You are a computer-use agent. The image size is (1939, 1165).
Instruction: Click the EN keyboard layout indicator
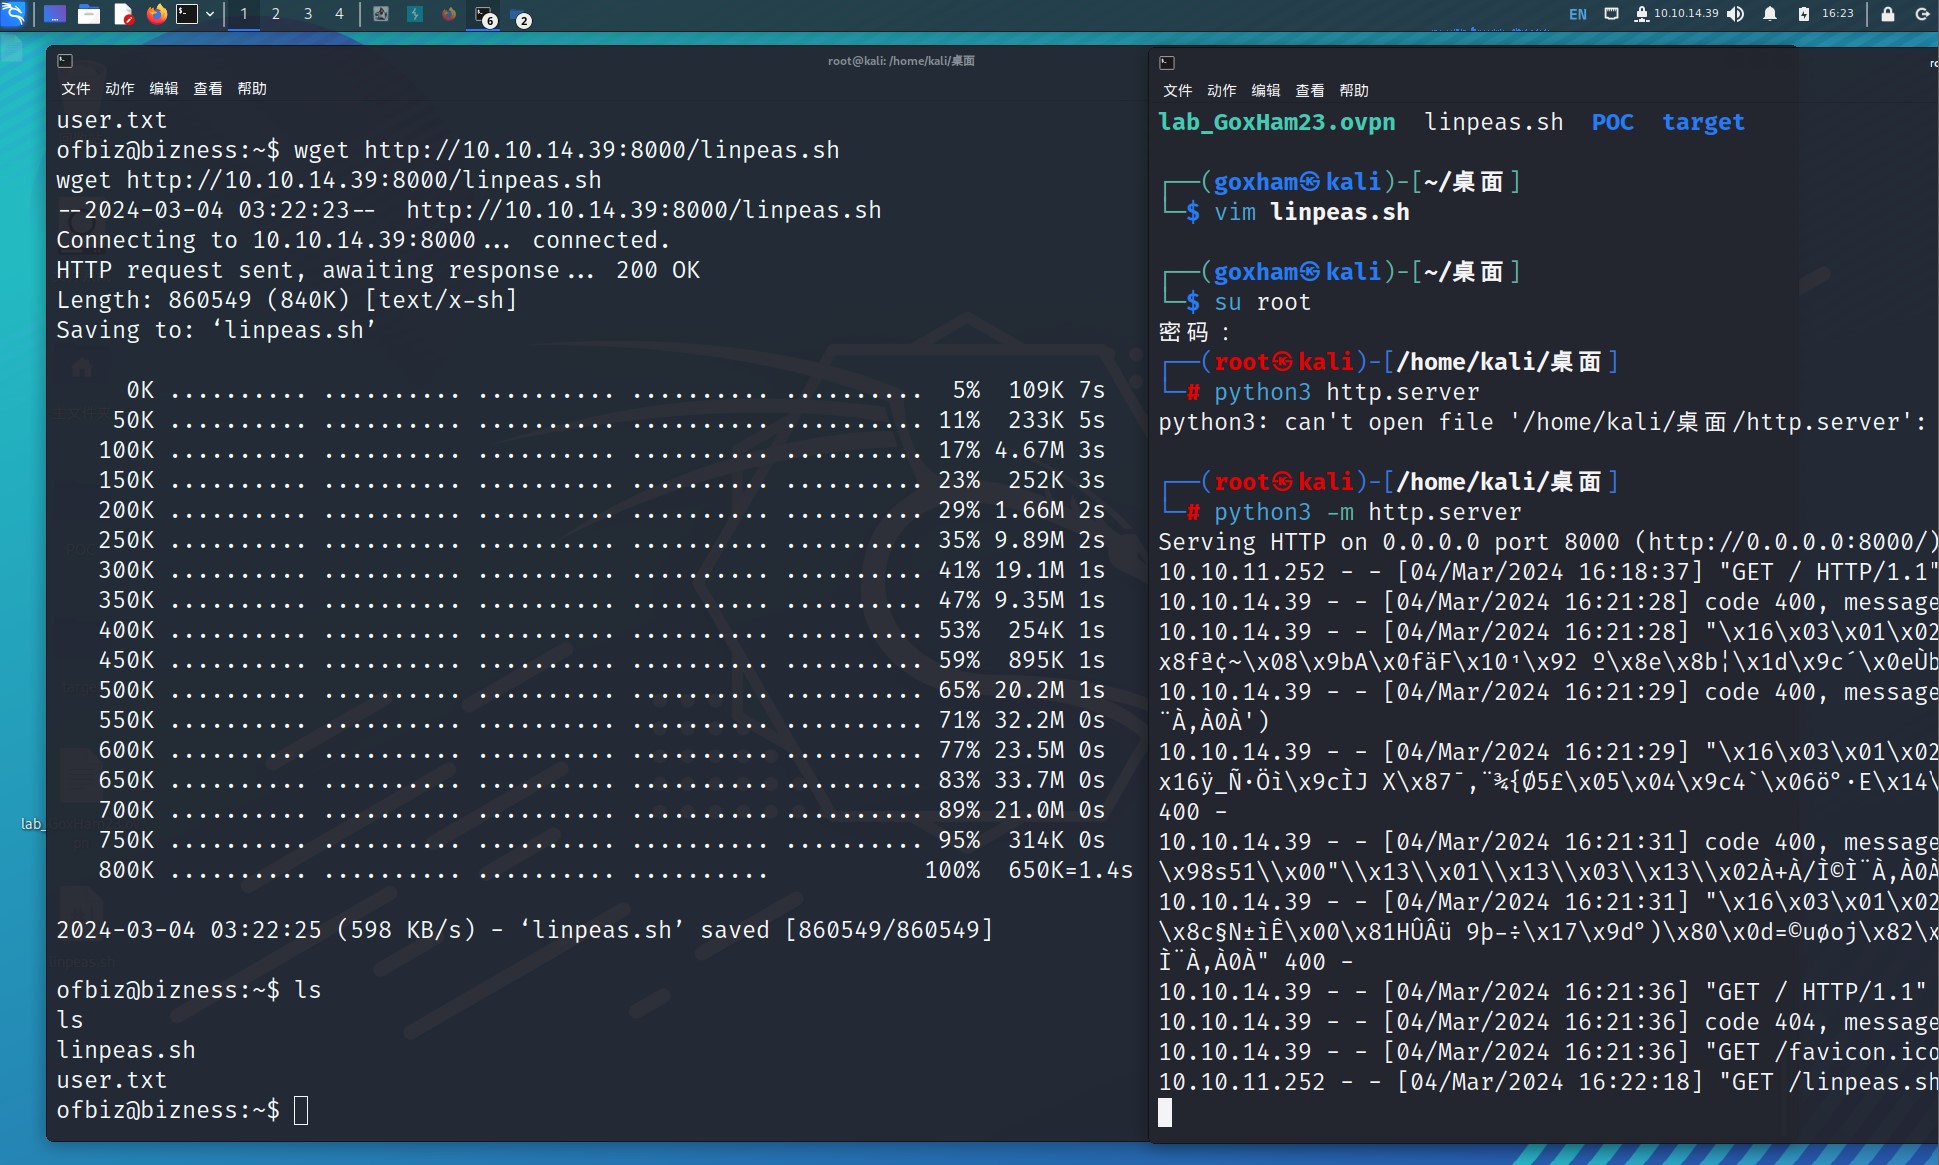(1578, 14)
